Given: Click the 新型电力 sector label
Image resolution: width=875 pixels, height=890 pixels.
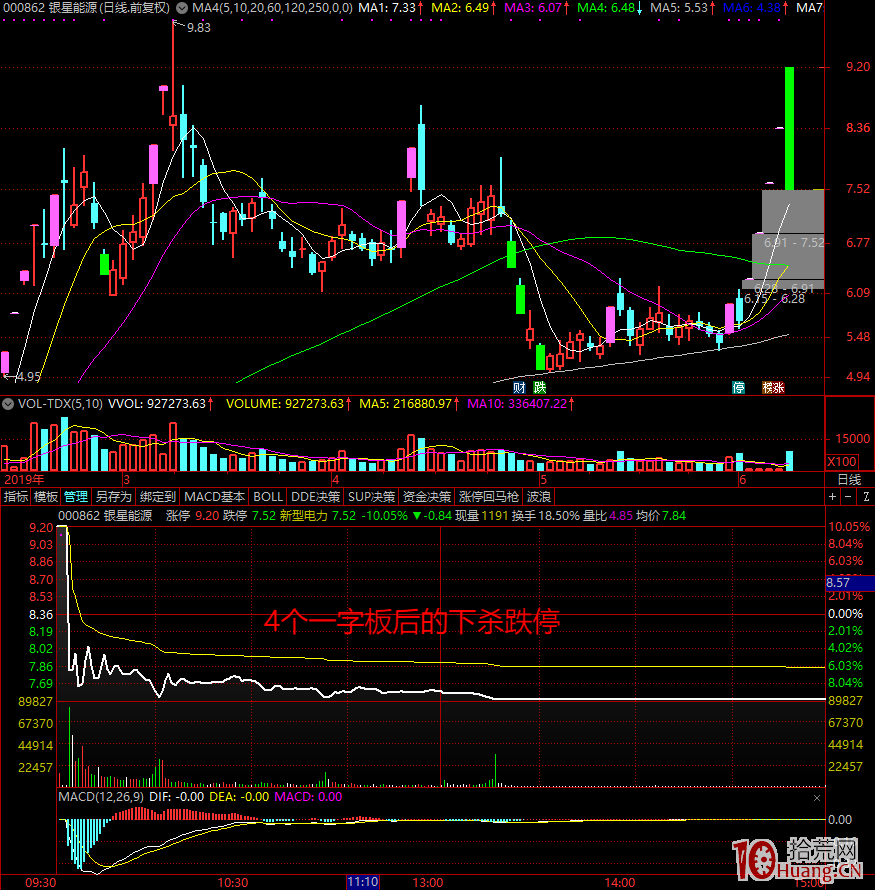Looking at the screenshot, I should pos(304,516).
